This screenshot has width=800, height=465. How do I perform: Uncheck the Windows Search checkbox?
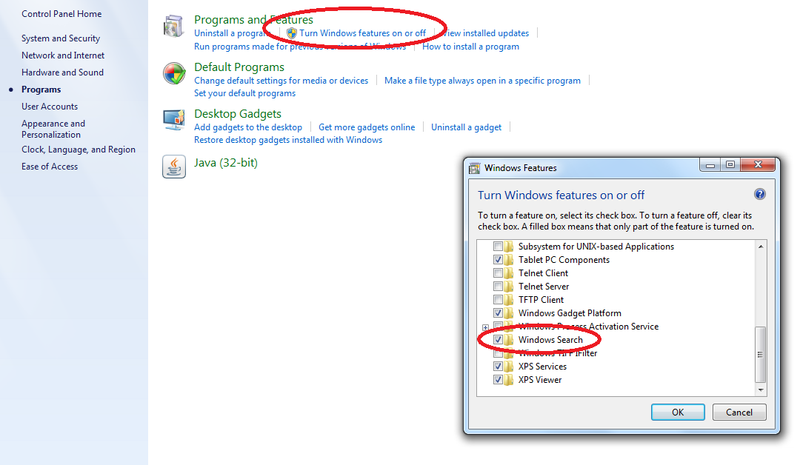coord(498,339)
